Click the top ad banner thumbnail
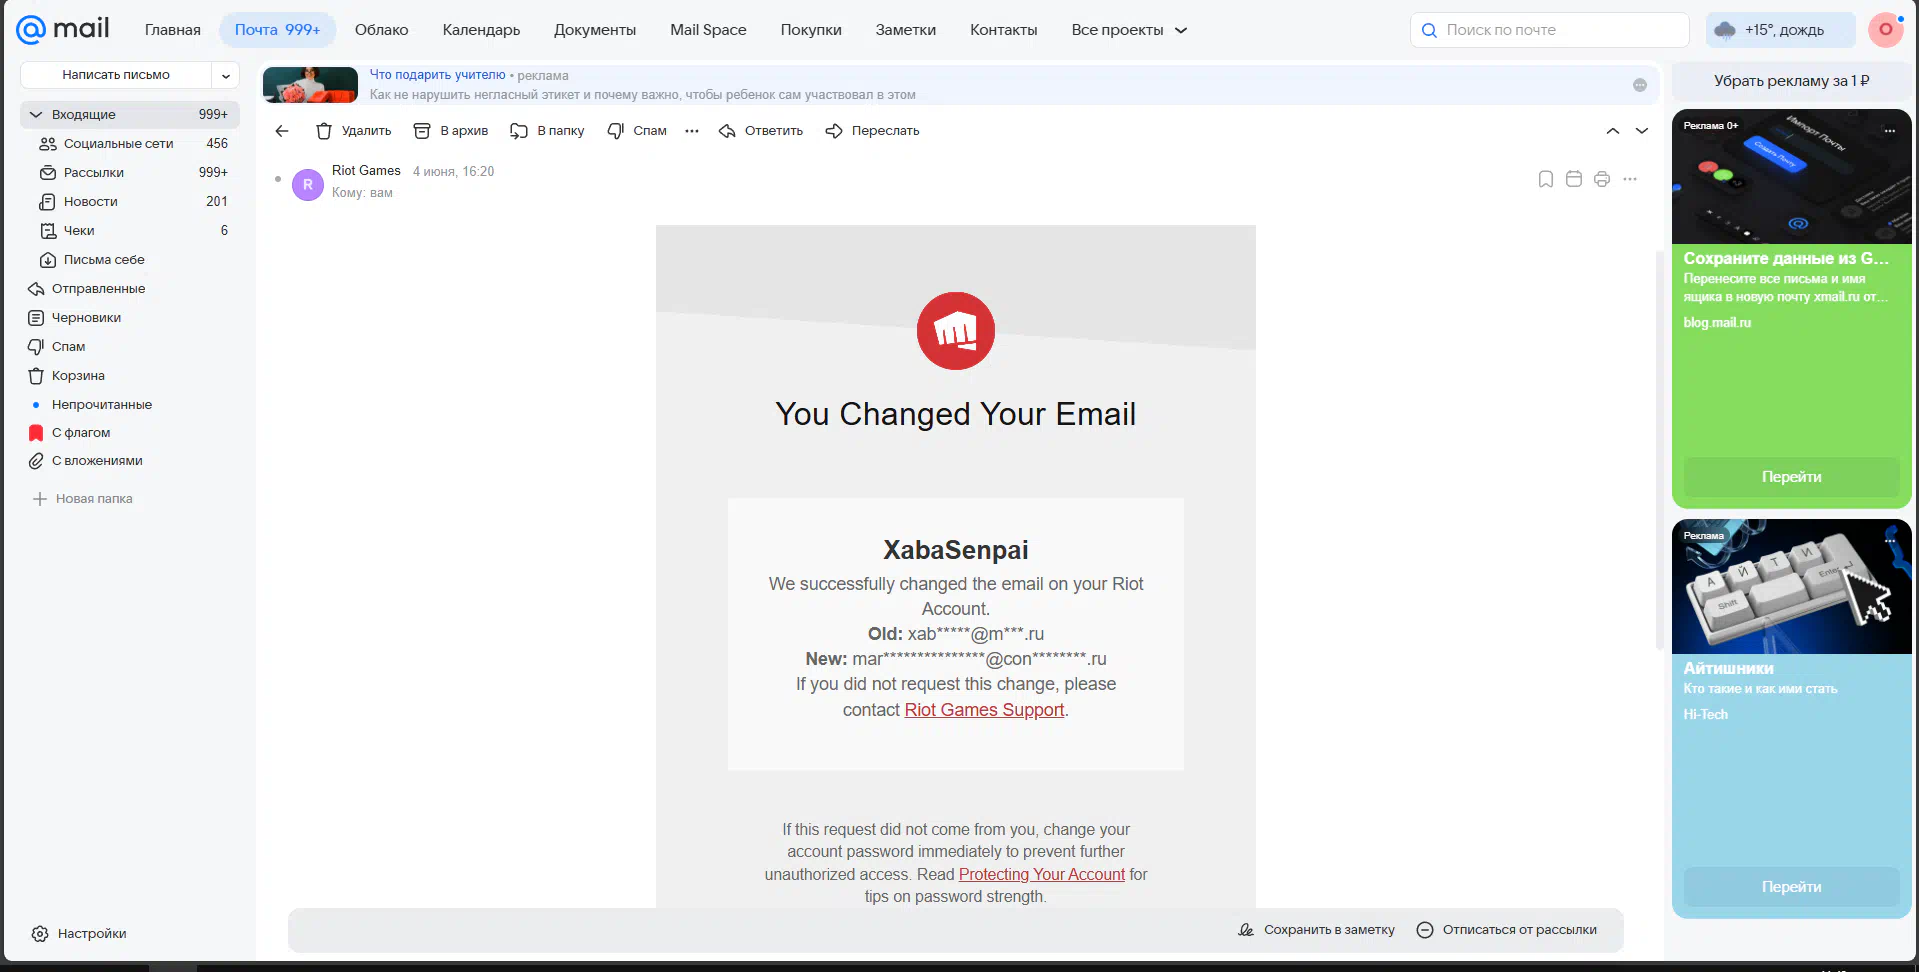Screen dimensions: 1919x972 click(x=310, y=85)
